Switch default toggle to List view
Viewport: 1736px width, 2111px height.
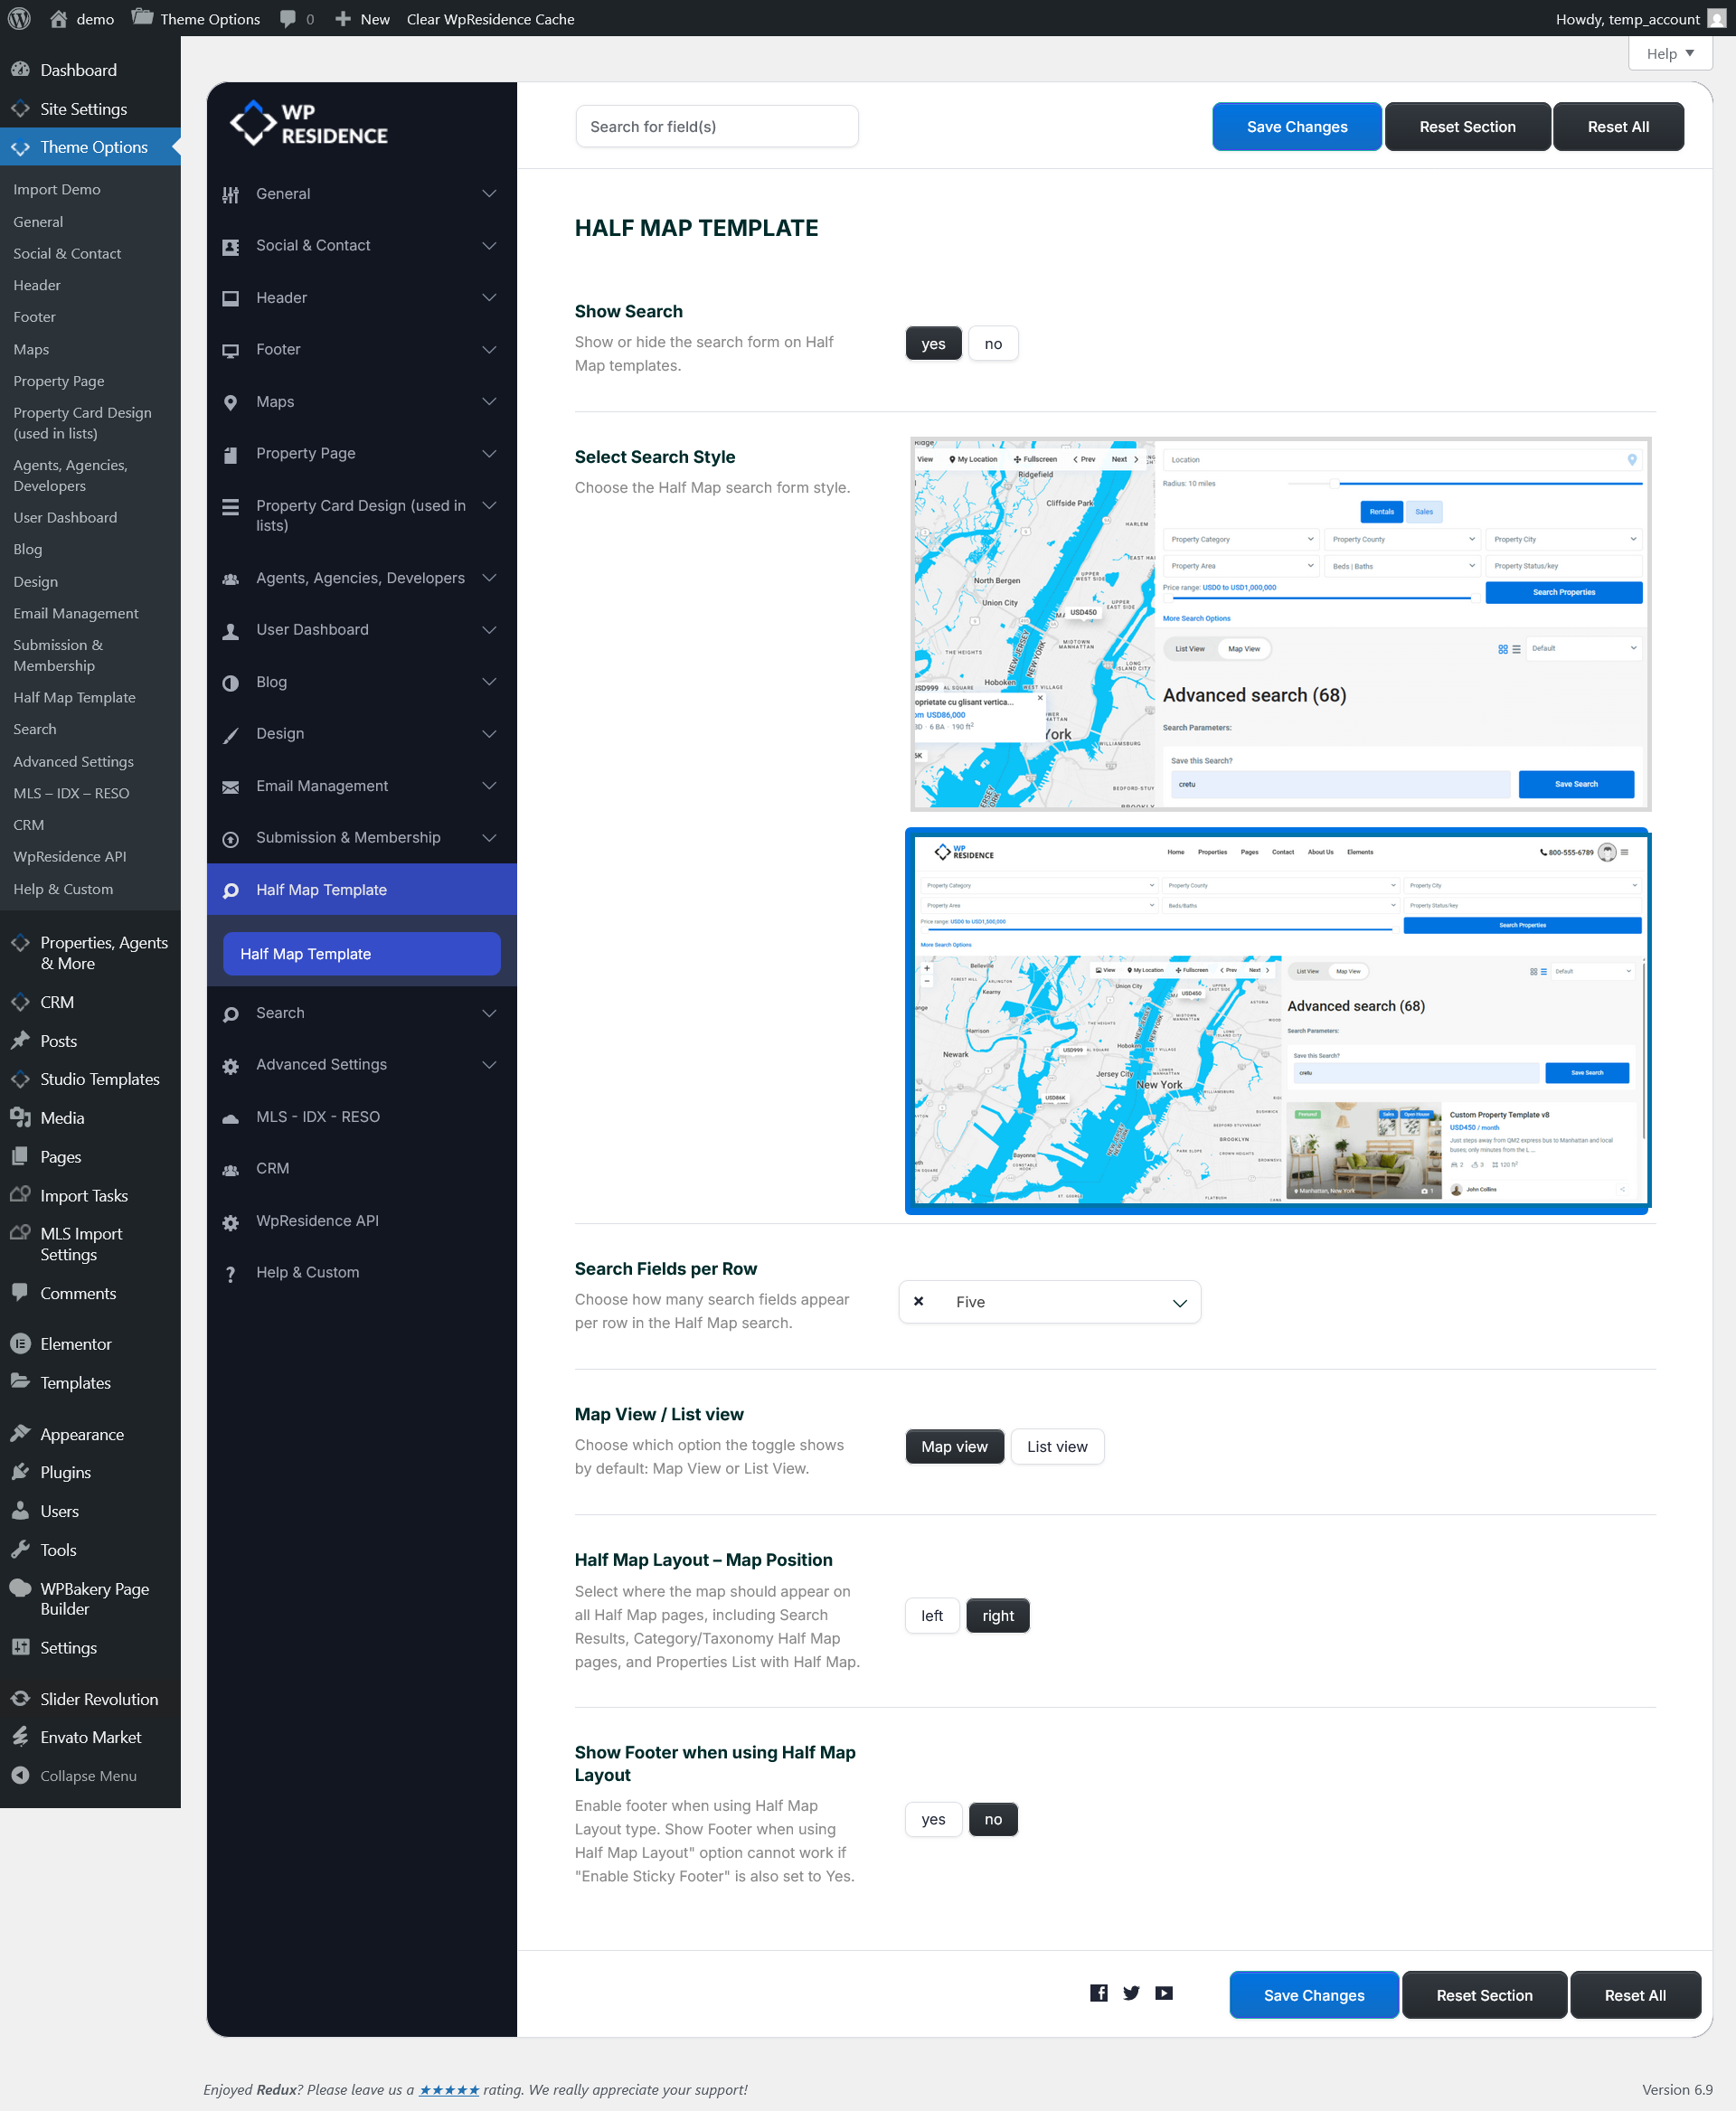1056,1447
